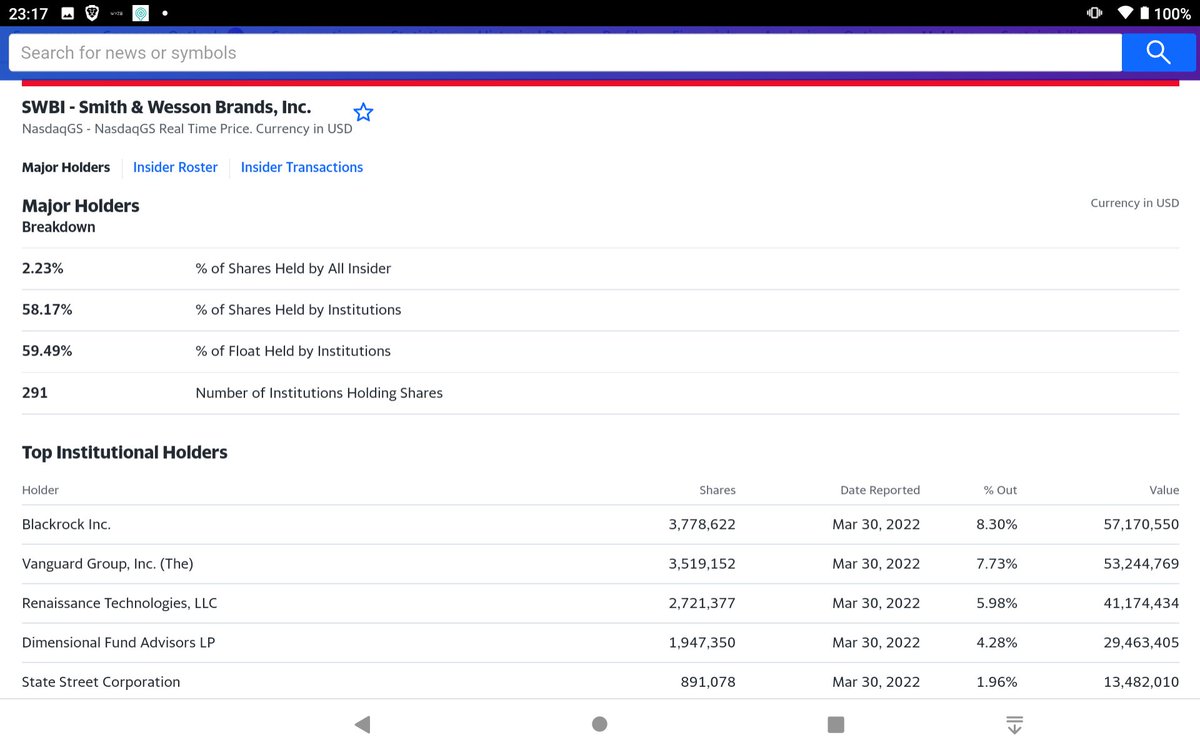Image resolution: width=1200 pixels, height=750 pixels.
Task: Tap the 59.49% float held value
Action: tap(47, 351)
